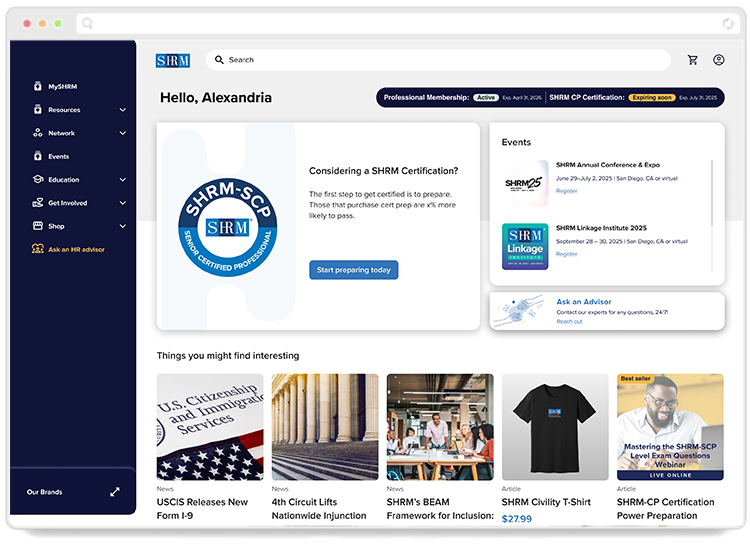Click the browser address bar
750x550 pixels.
pos(408,23)
